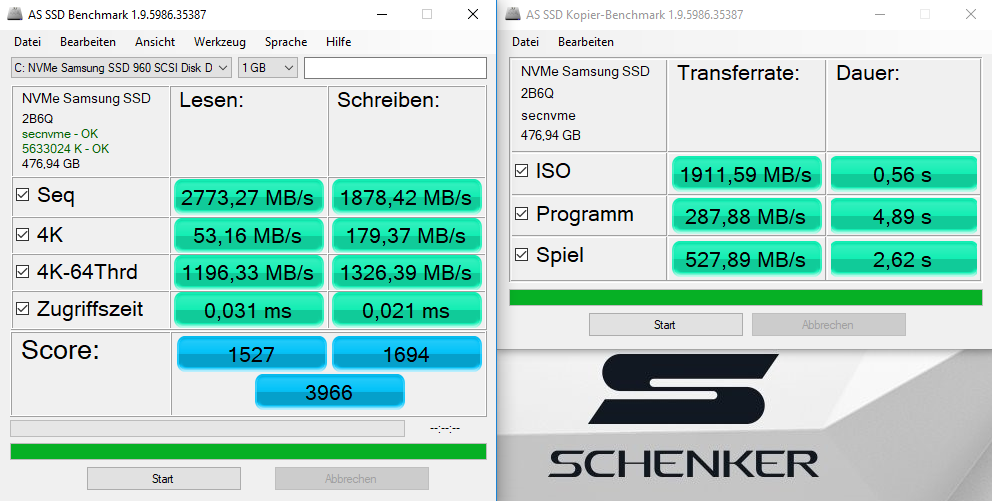Click the empty text field beside the size dropdown
This screenshot has height=501, width=992.
[x=395, y=68]
